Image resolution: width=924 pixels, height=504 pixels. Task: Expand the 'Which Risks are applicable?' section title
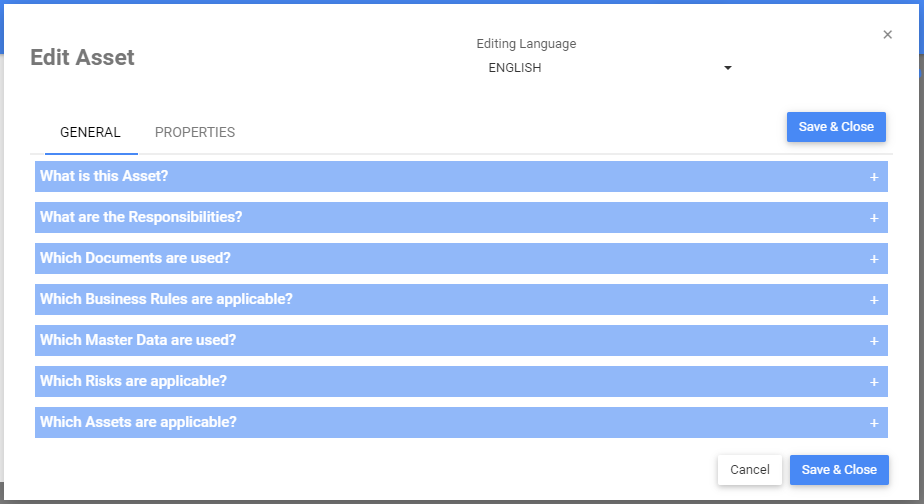tap(133, 382)
